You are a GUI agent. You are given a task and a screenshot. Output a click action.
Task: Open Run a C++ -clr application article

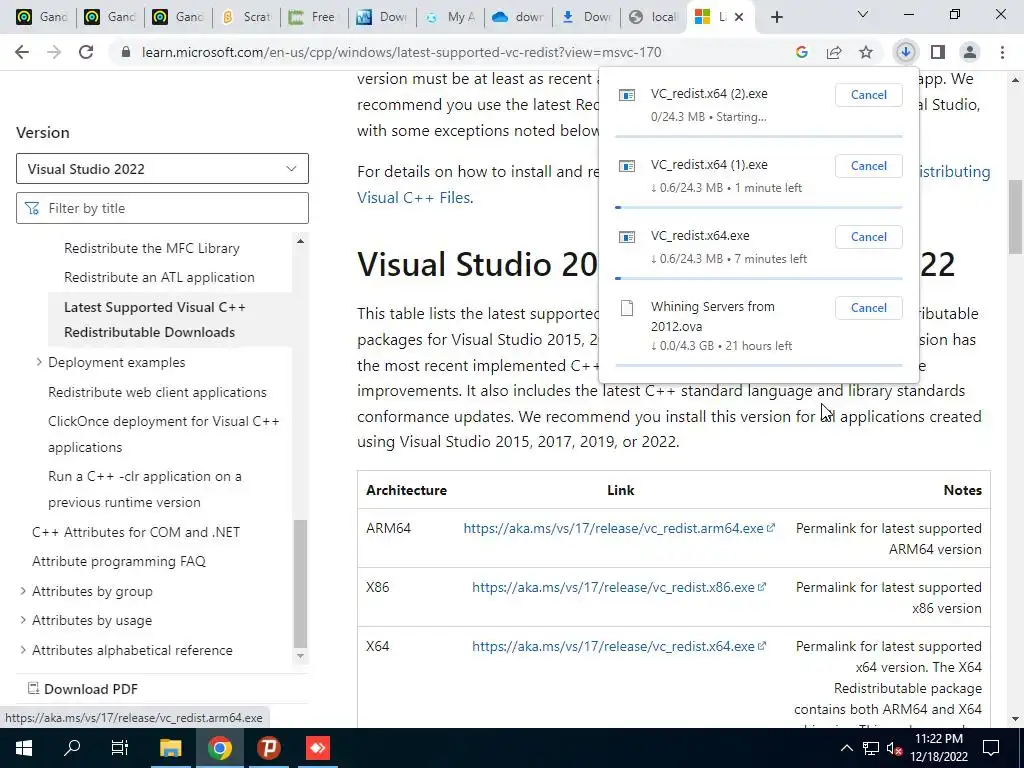tap(145, 489)
